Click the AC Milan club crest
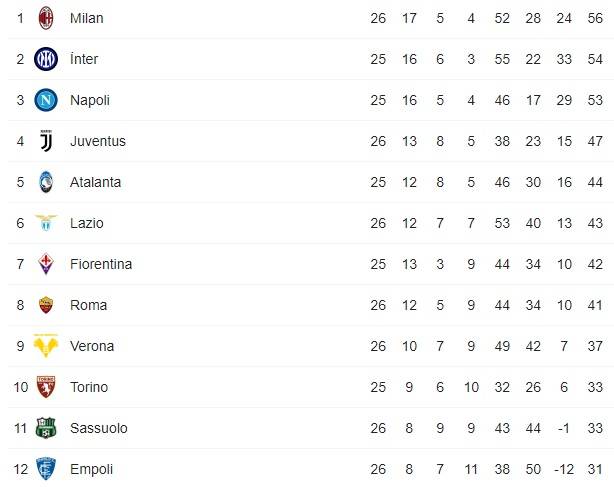Viewport: 614px width, 487px height. click(x=46, y=18)
